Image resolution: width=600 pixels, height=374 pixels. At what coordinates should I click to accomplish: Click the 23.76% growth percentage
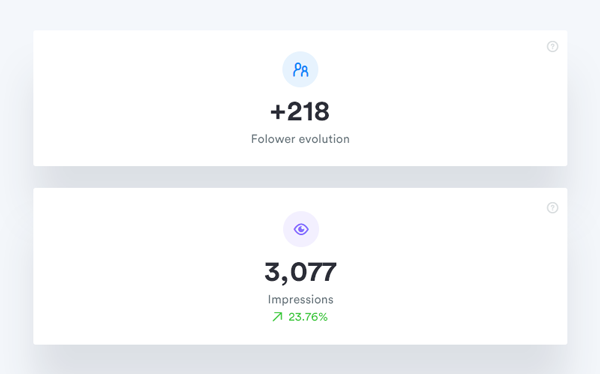308,317
